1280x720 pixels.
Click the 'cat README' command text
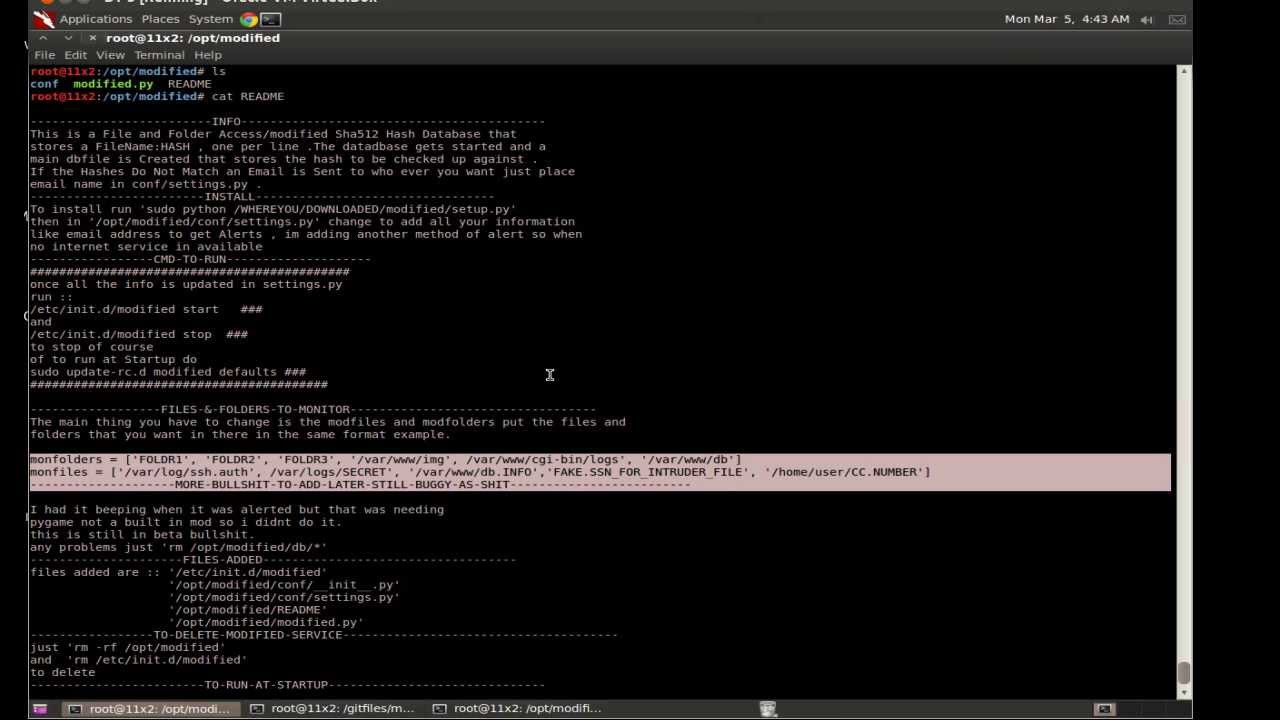(x=248, y=97)
